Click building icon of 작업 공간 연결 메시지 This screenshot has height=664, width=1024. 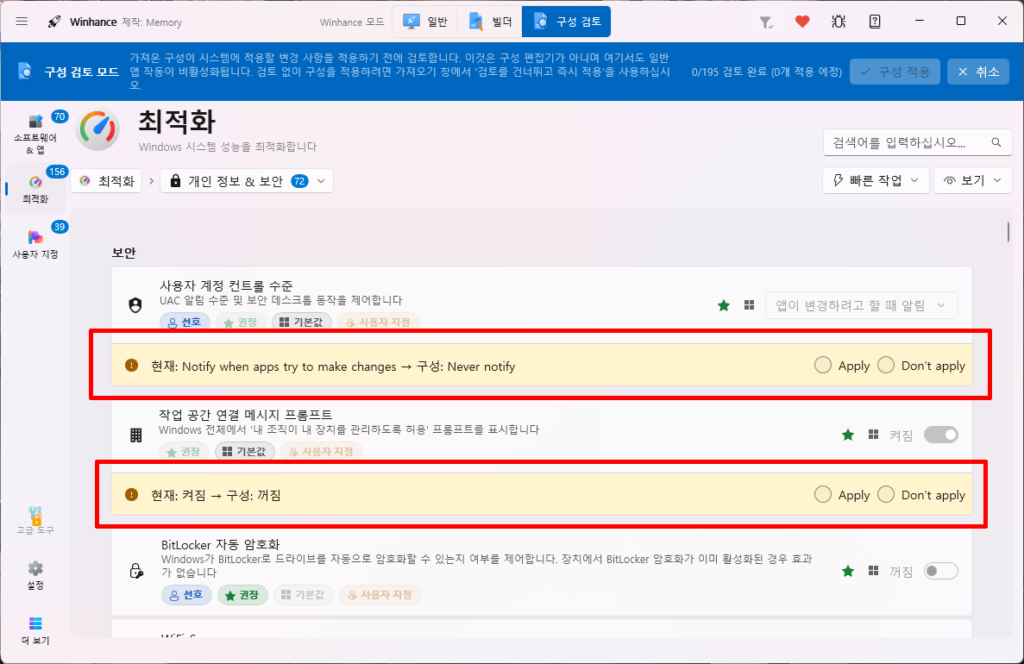[136, 435]
